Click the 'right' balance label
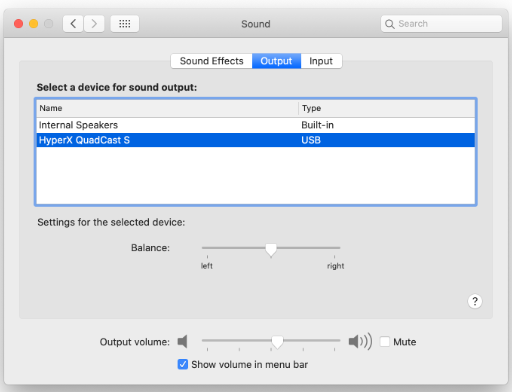The height and width of the screenshot is (392, 512). (x=336, y=266)
